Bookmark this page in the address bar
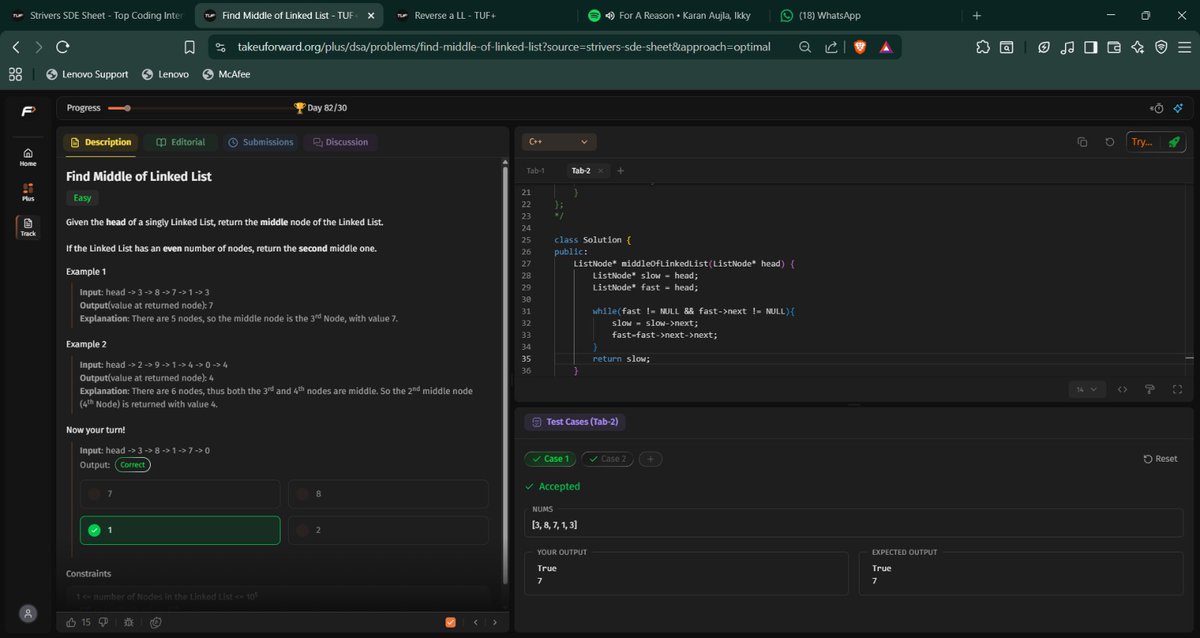This screenshot has width=1200, height=638. point(190,47)
